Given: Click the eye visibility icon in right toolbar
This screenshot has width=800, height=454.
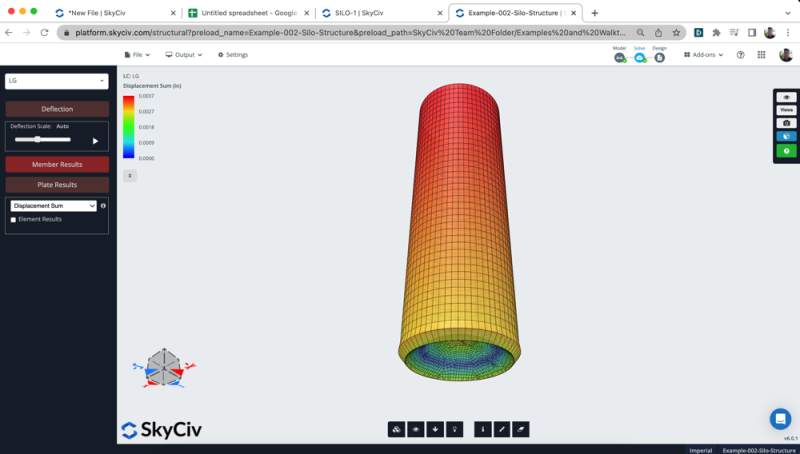Looking at the screenshot, I should 786,97.
